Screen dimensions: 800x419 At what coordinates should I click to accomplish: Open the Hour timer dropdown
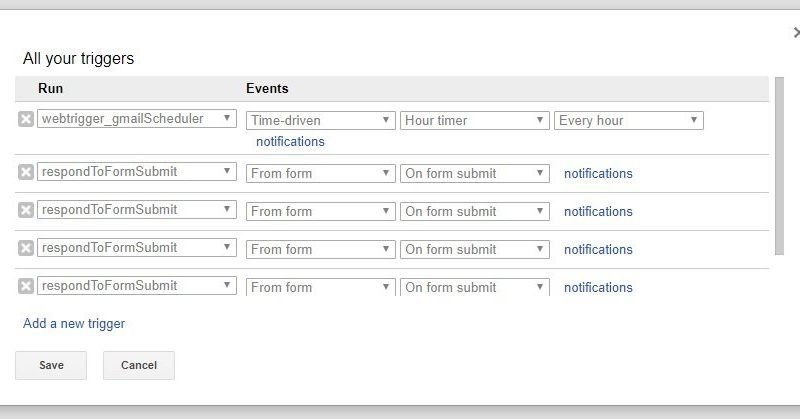(x=475, y=121)
